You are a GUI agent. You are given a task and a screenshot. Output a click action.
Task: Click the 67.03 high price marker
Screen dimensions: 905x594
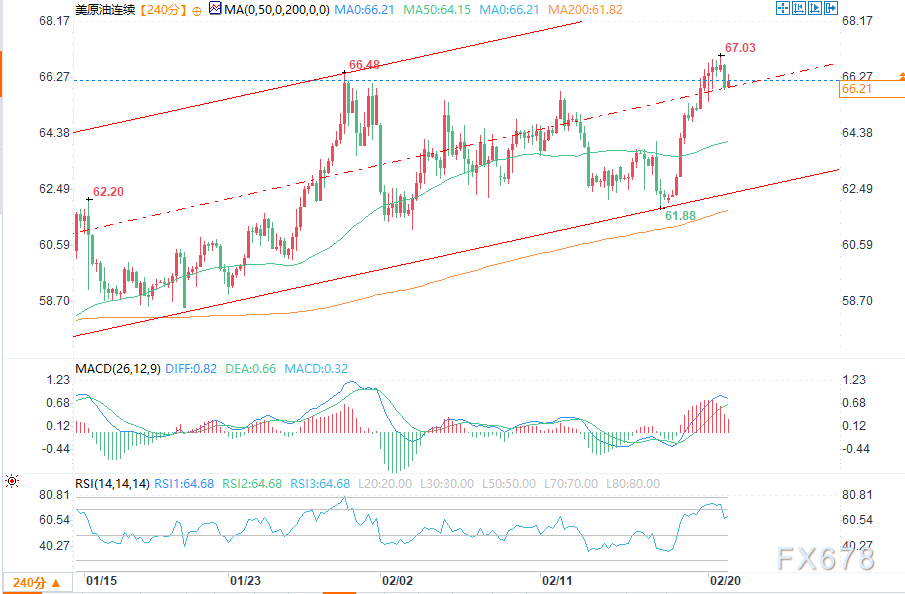coord(740,47)
